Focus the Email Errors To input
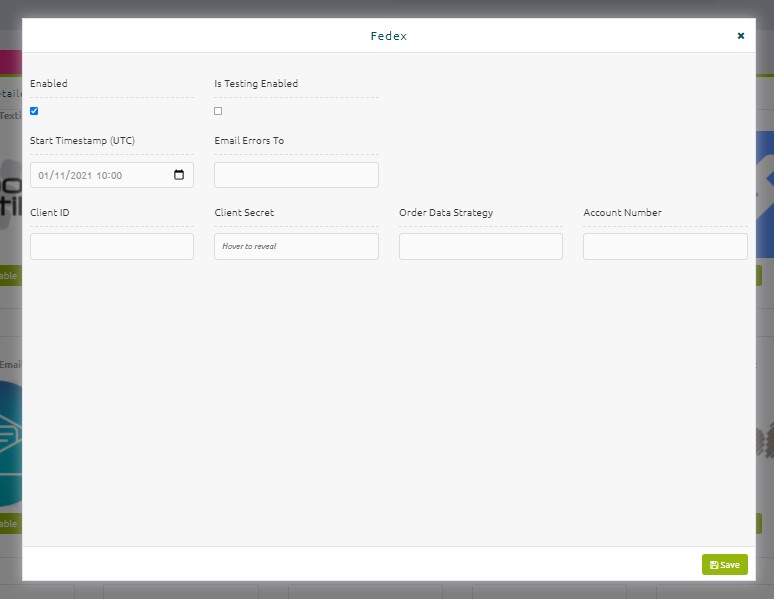The image size is (774, 599). click(296, 175)
